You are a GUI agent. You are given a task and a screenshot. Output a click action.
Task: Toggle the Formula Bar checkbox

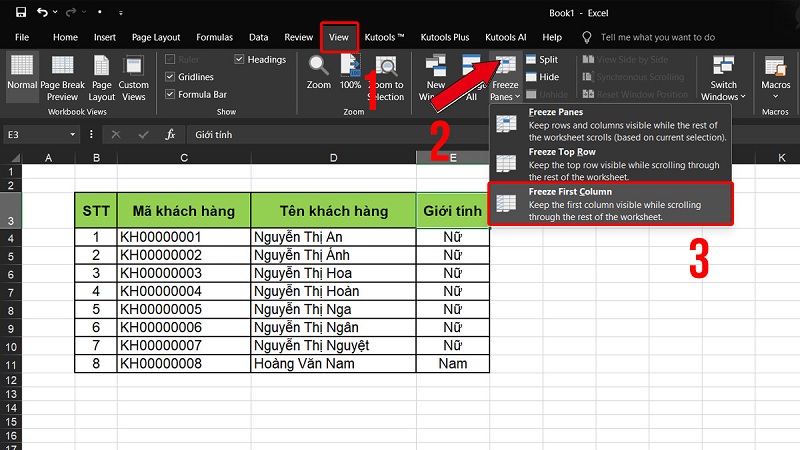[196, 94]
